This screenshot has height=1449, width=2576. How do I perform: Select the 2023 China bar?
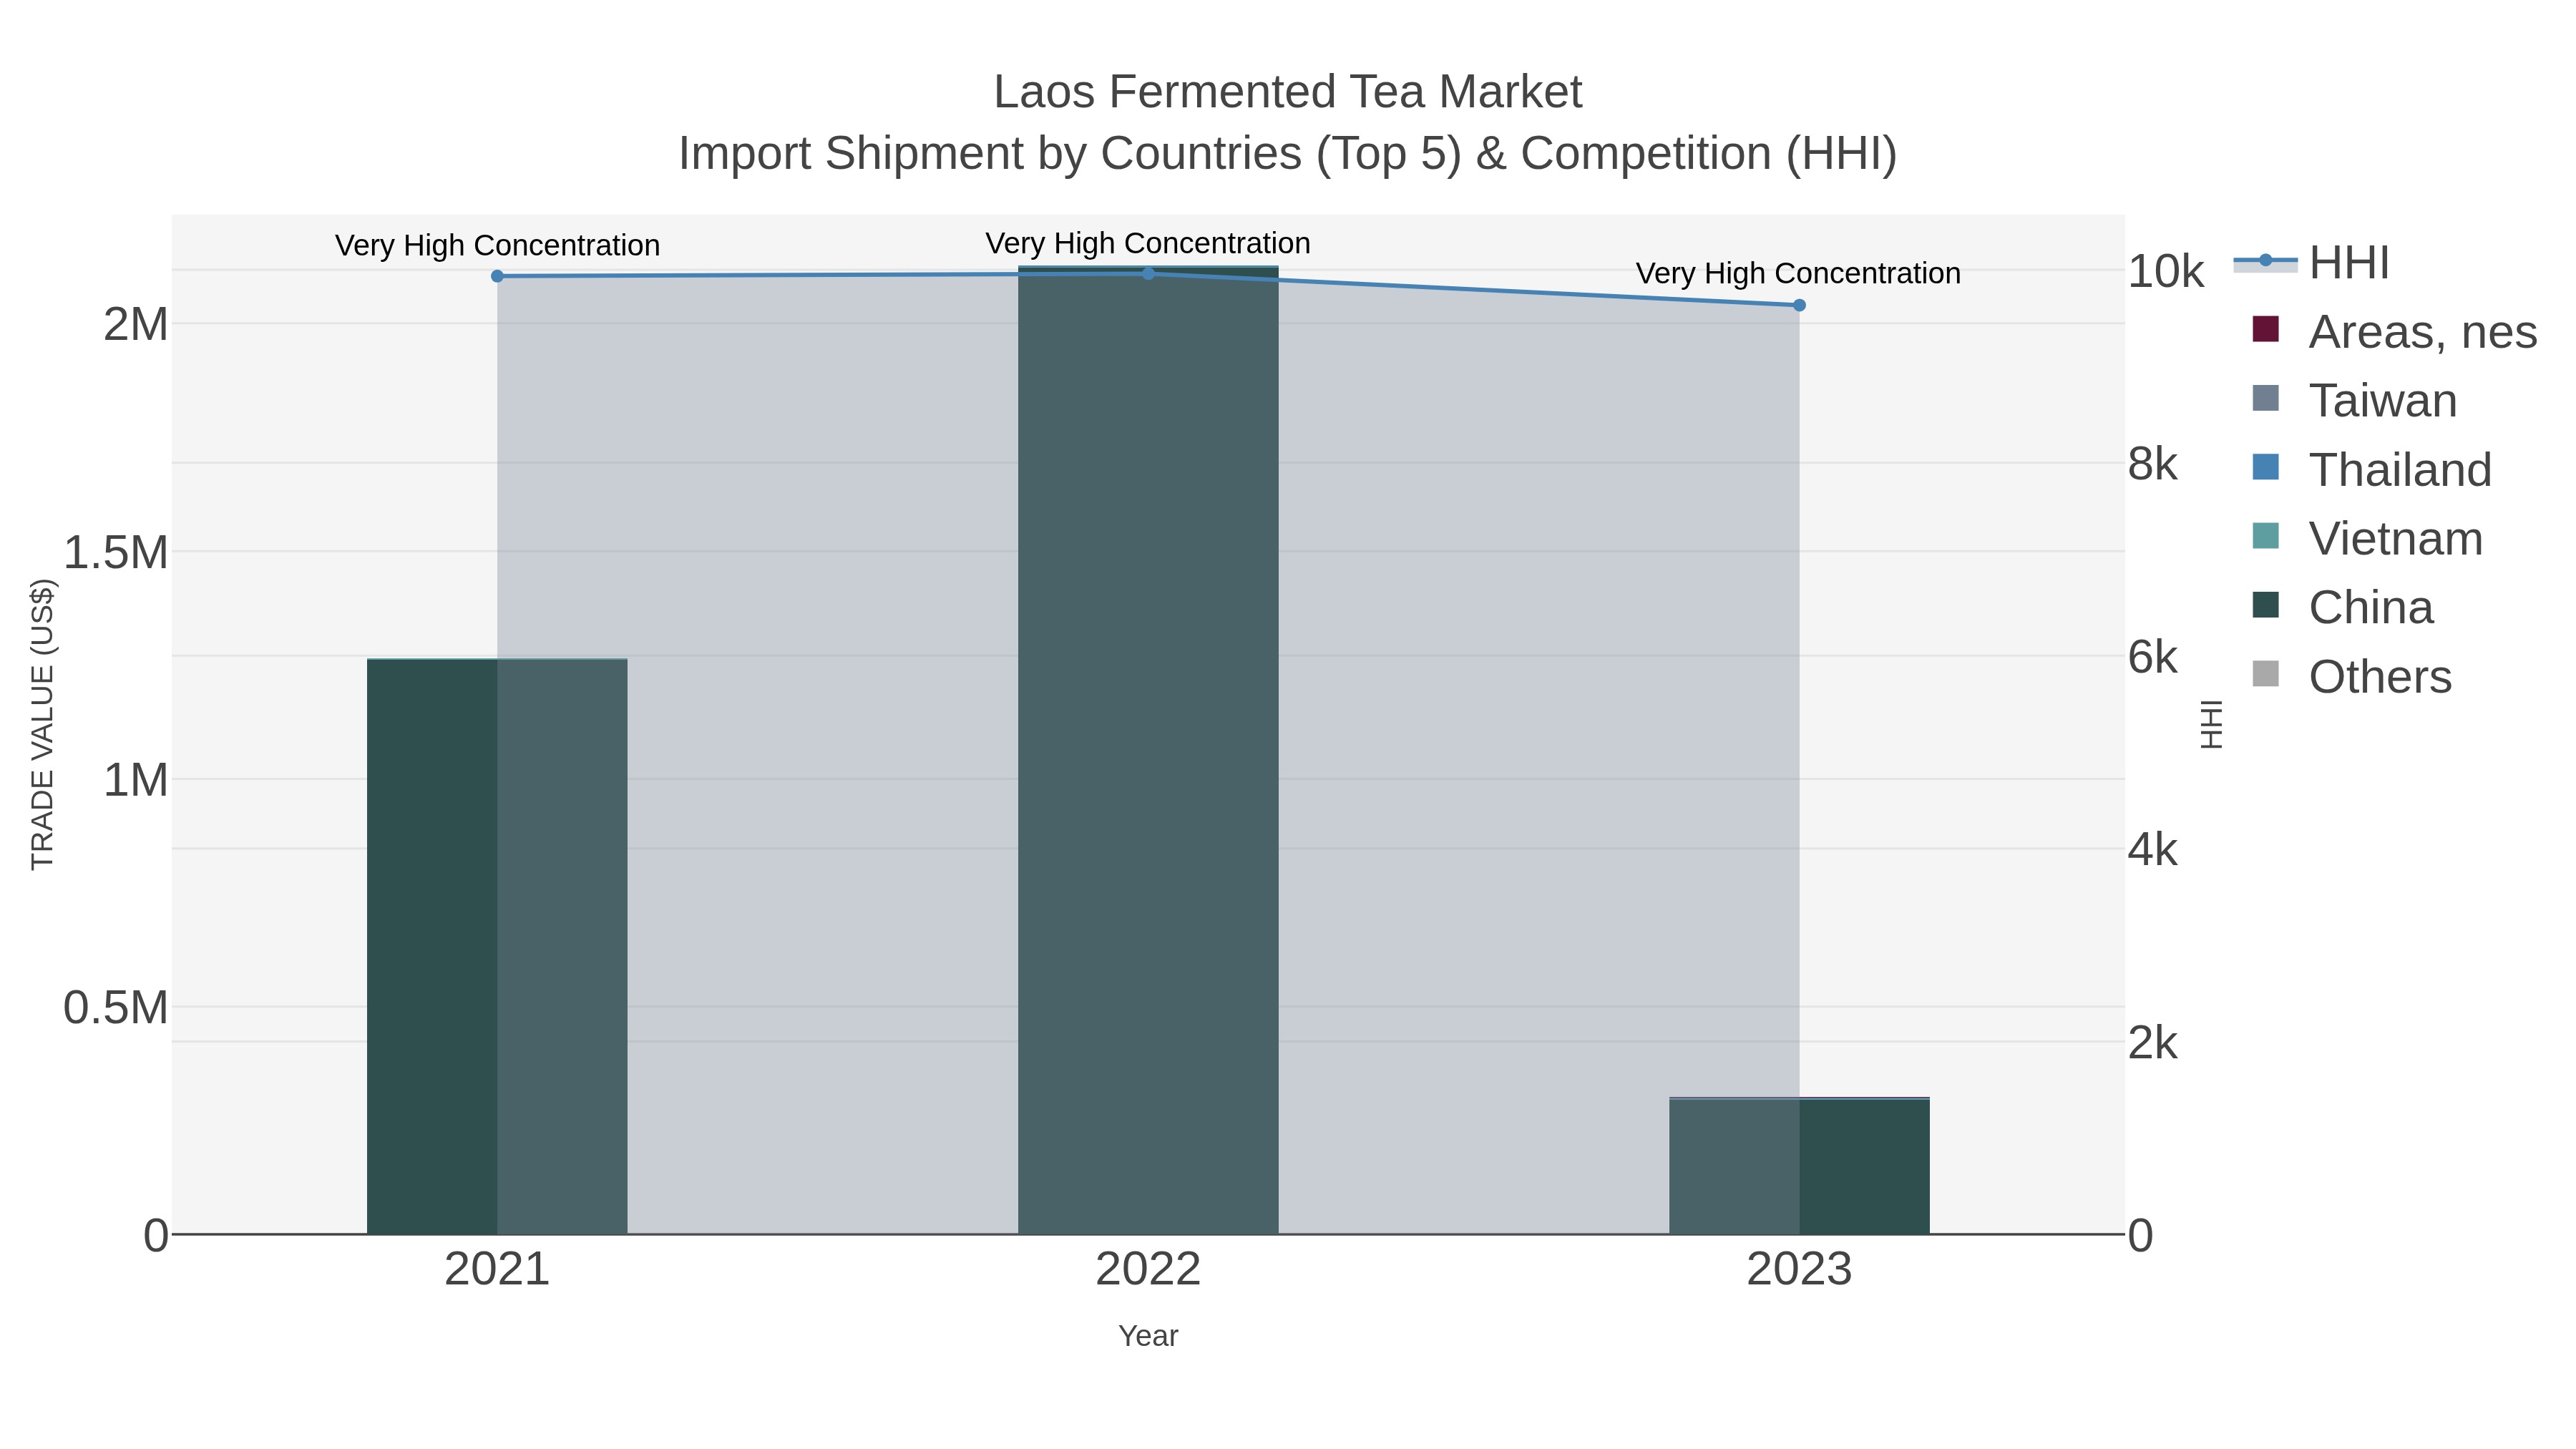tap(1799, 1167)
